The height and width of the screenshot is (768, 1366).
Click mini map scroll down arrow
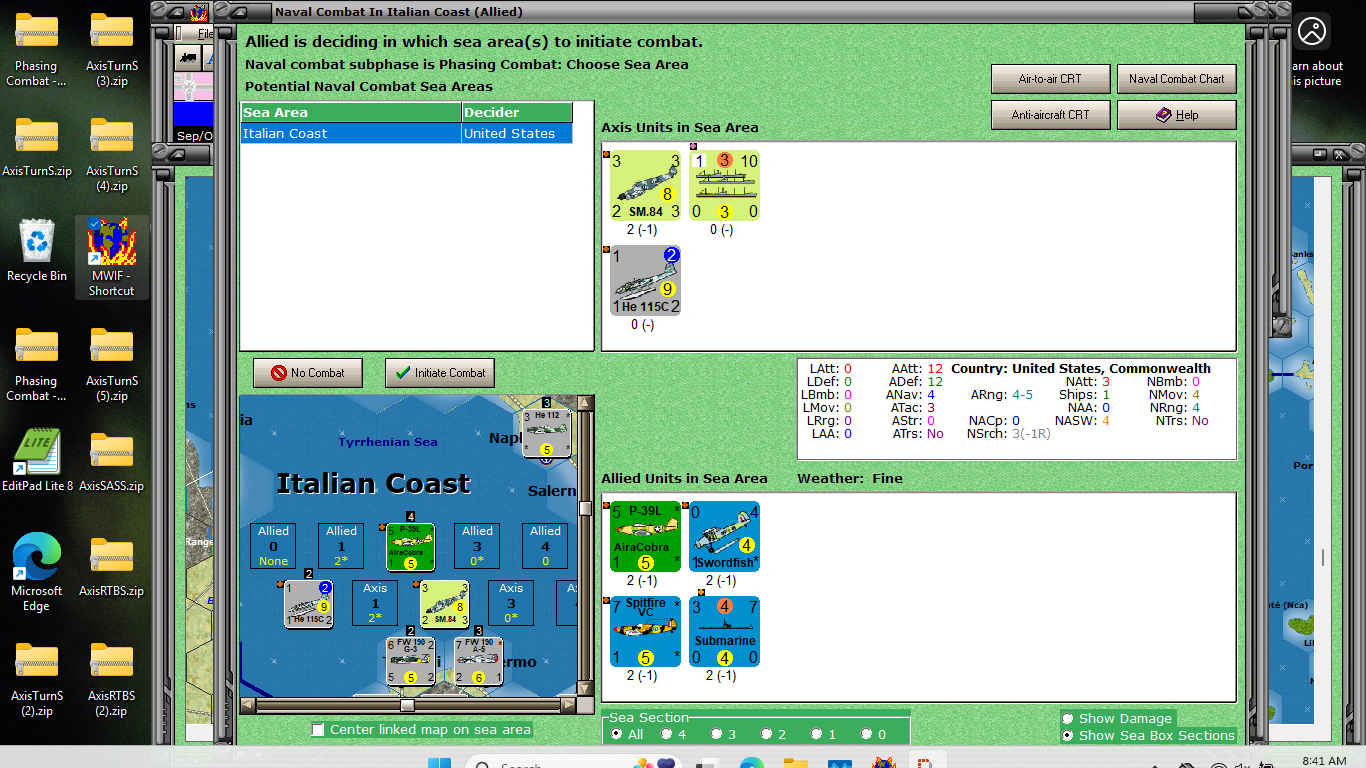point(585,689)
